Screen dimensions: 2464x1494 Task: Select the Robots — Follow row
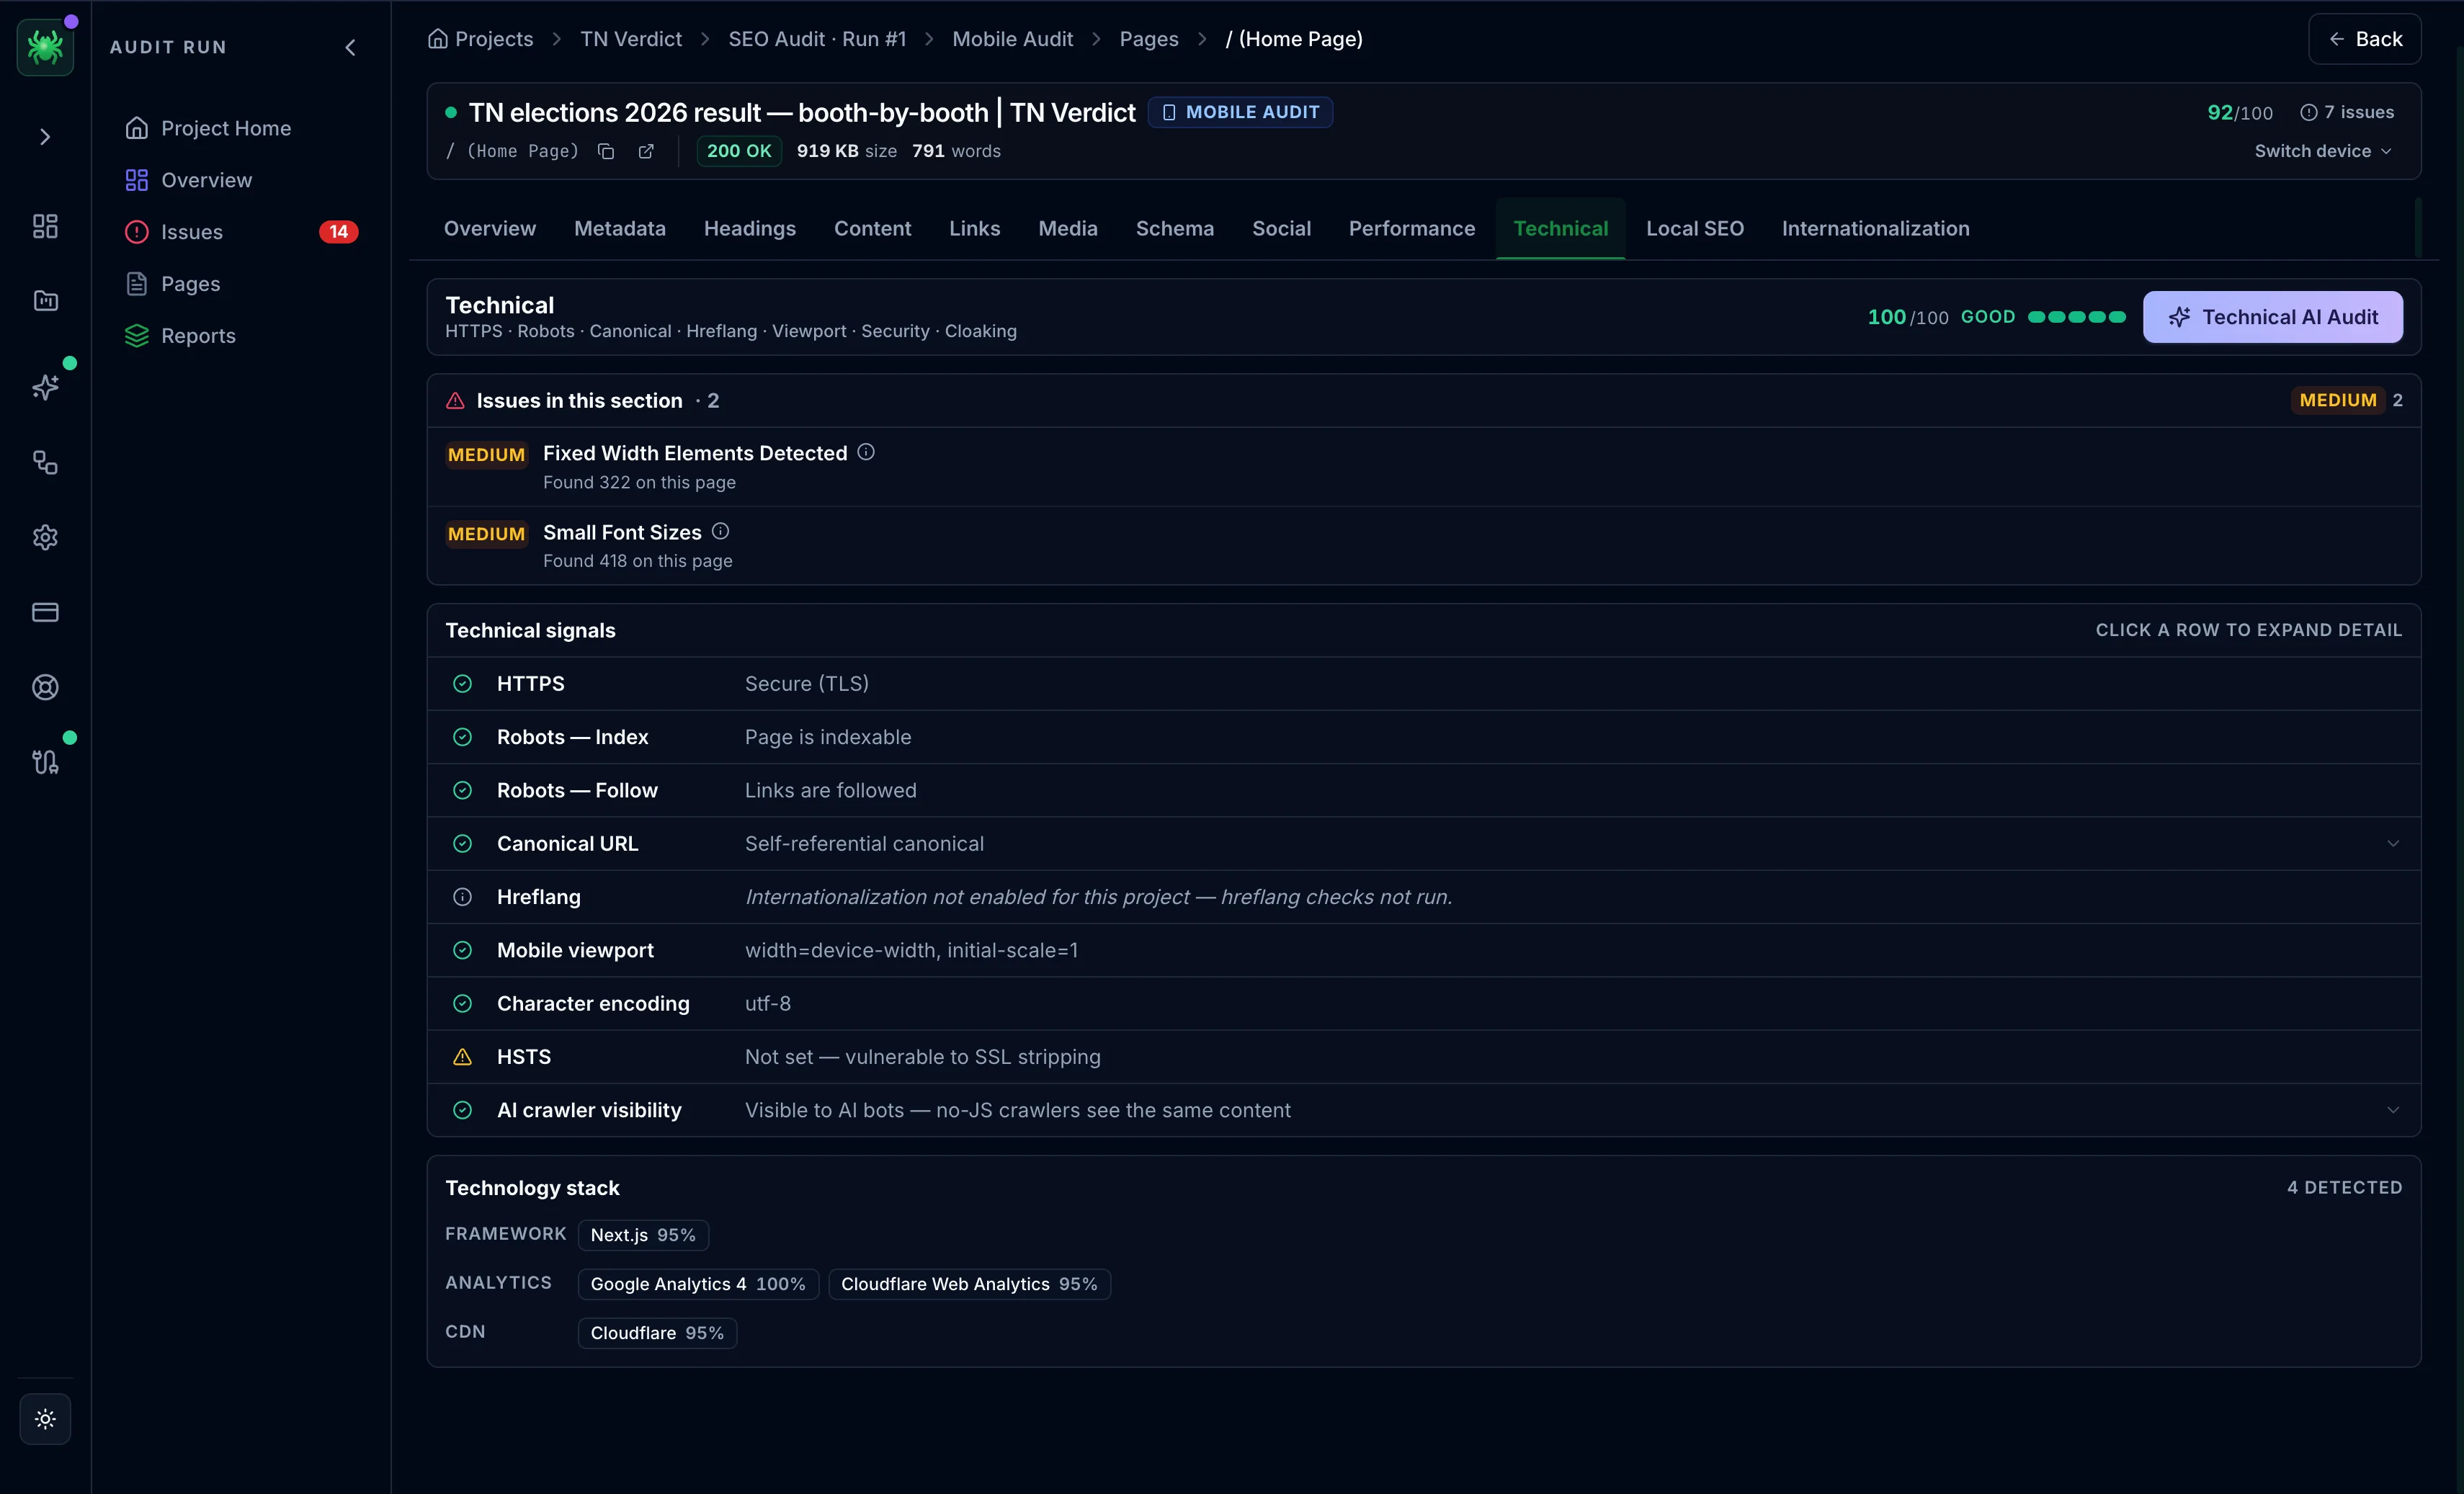(1423, 790)
